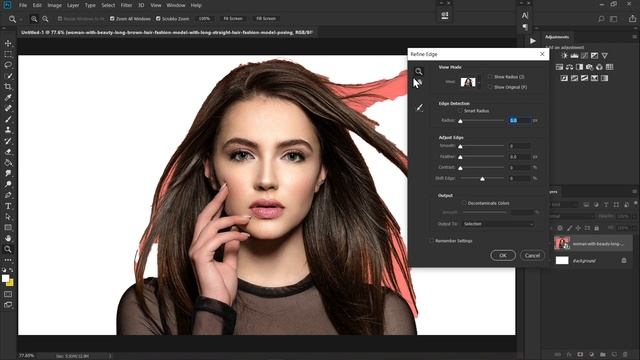Open the Filter menu

126,5
